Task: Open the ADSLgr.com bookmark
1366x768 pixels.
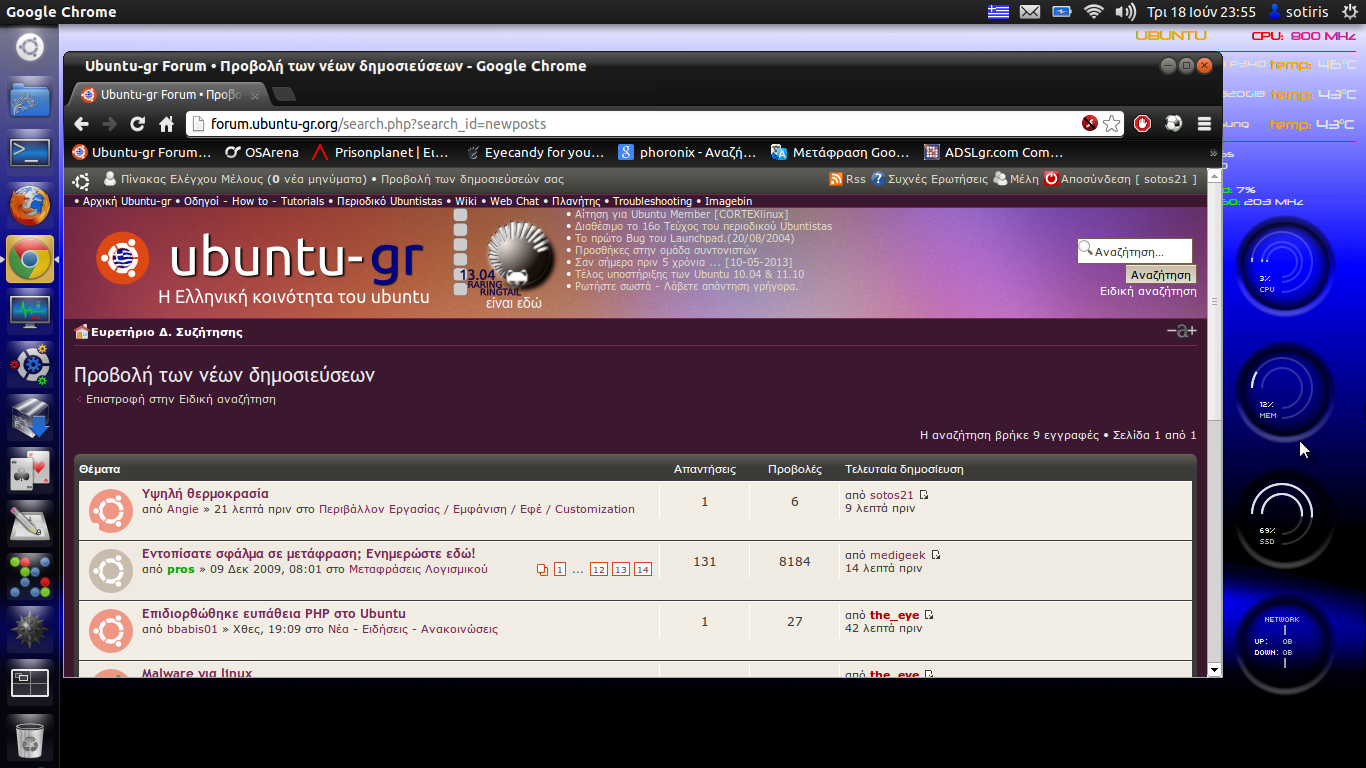Action: point(993,153)
